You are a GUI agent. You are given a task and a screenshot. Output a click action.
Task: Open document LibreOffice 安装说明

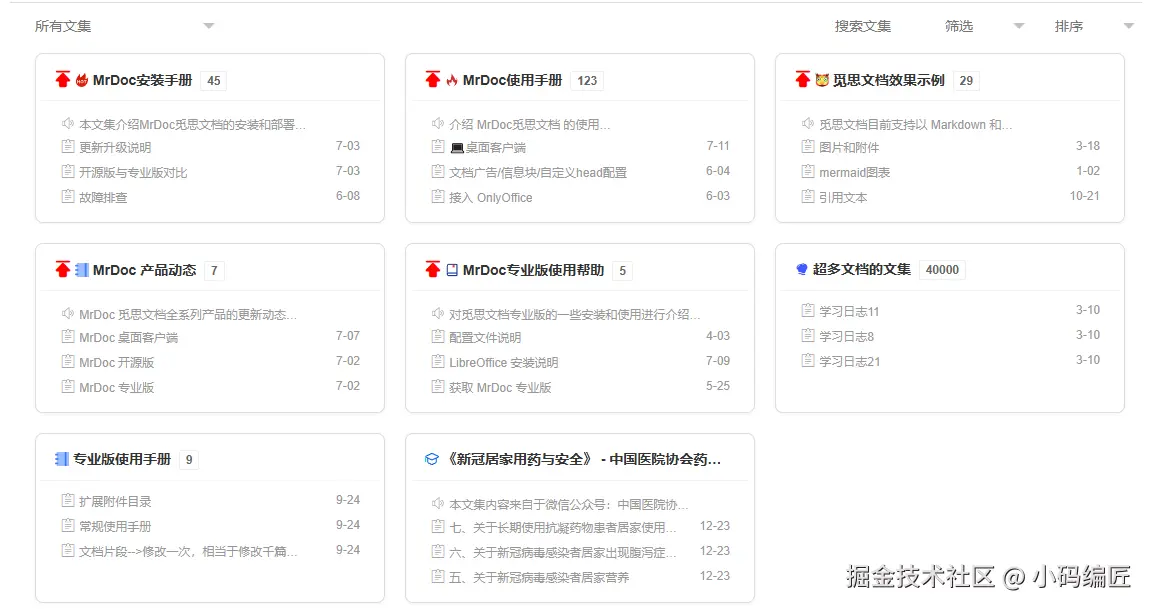click(x=503, y=362)
